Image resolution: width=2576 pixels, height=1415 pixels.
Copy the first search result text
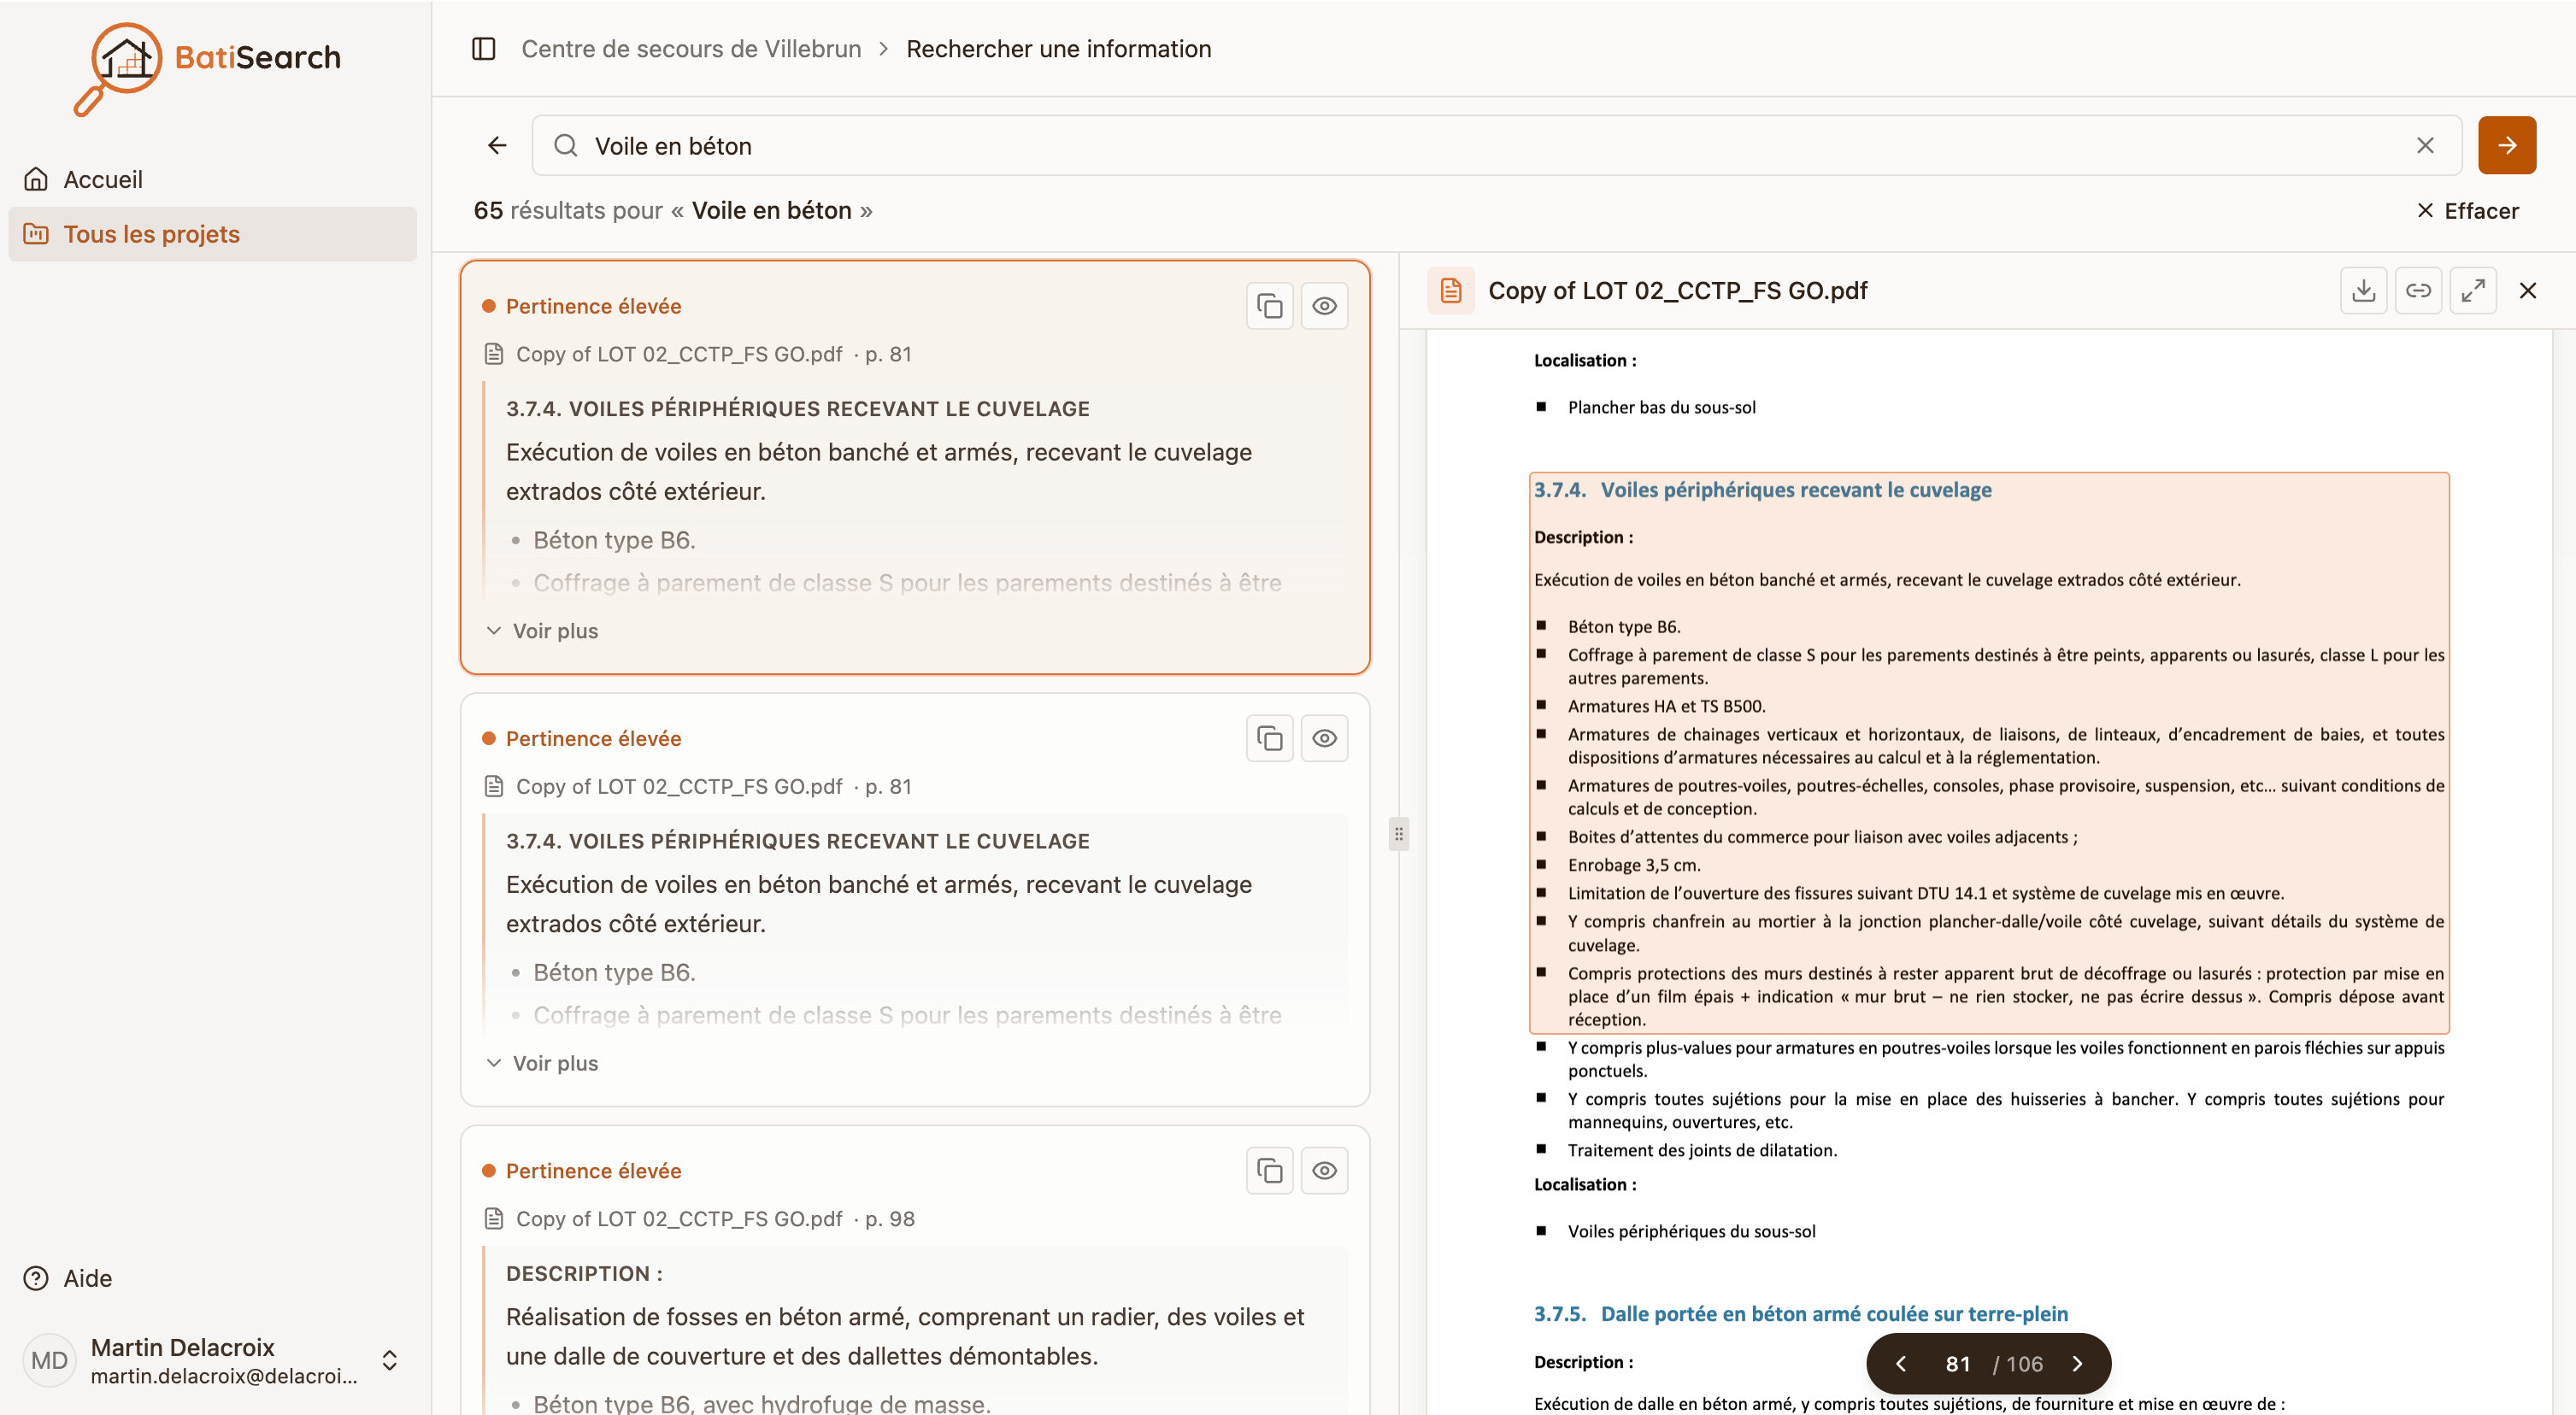point(1269,306)
